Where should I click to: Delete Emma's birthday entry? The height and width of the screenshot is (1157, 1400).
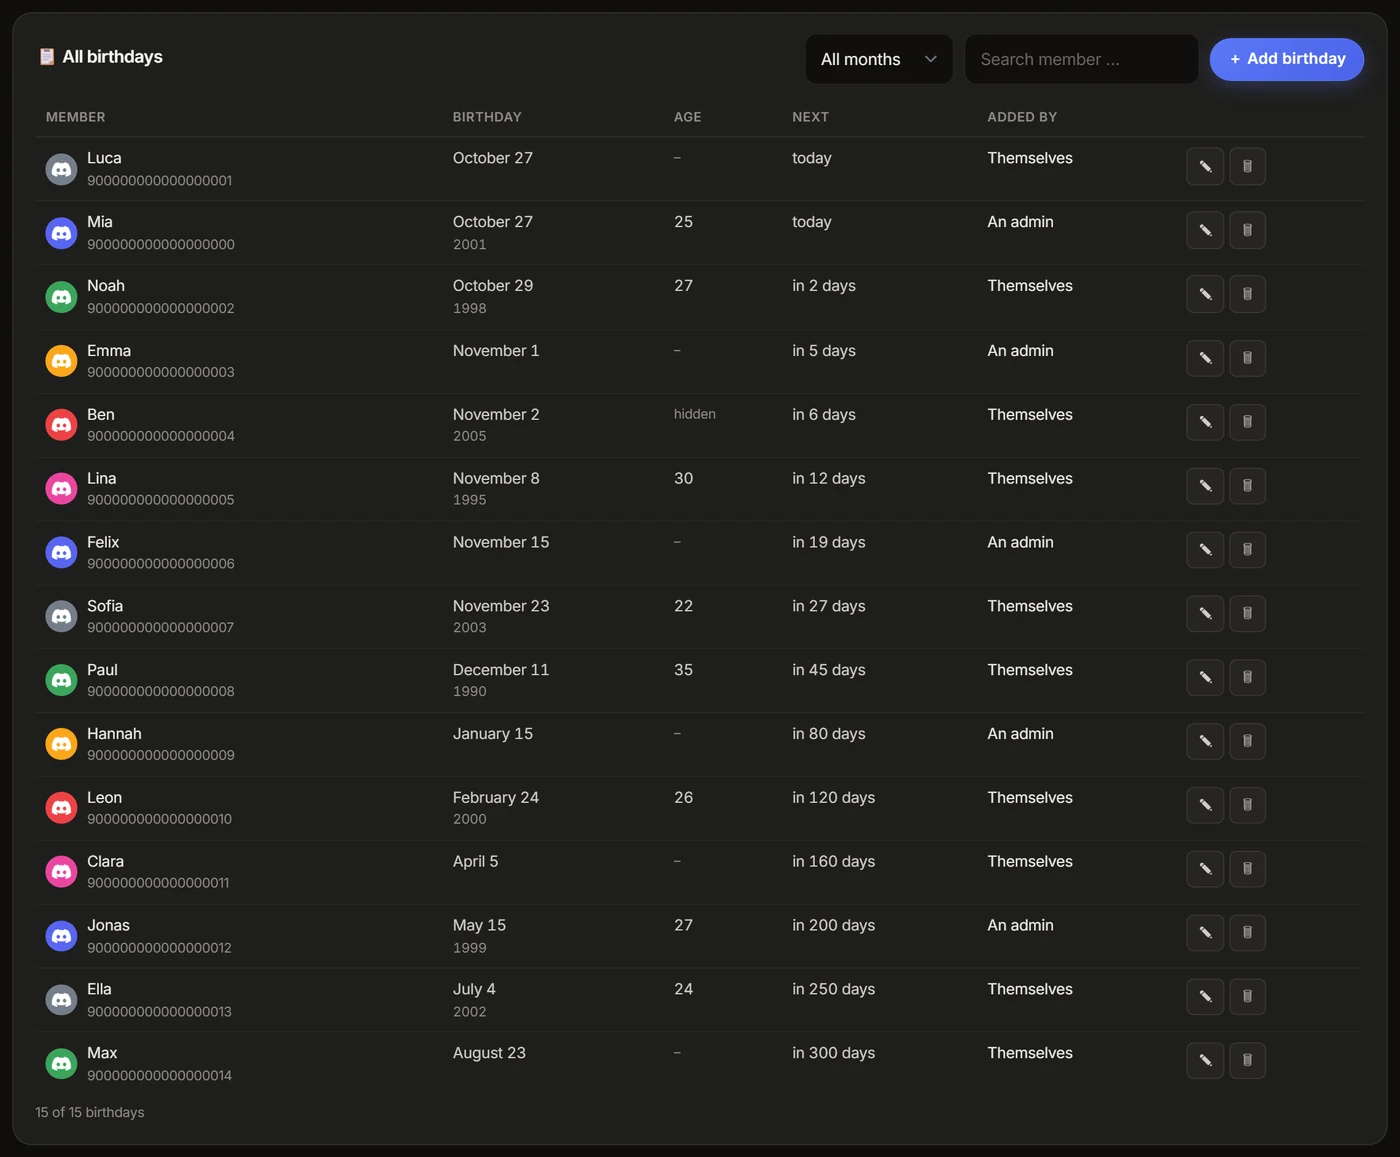(1247, 358)
